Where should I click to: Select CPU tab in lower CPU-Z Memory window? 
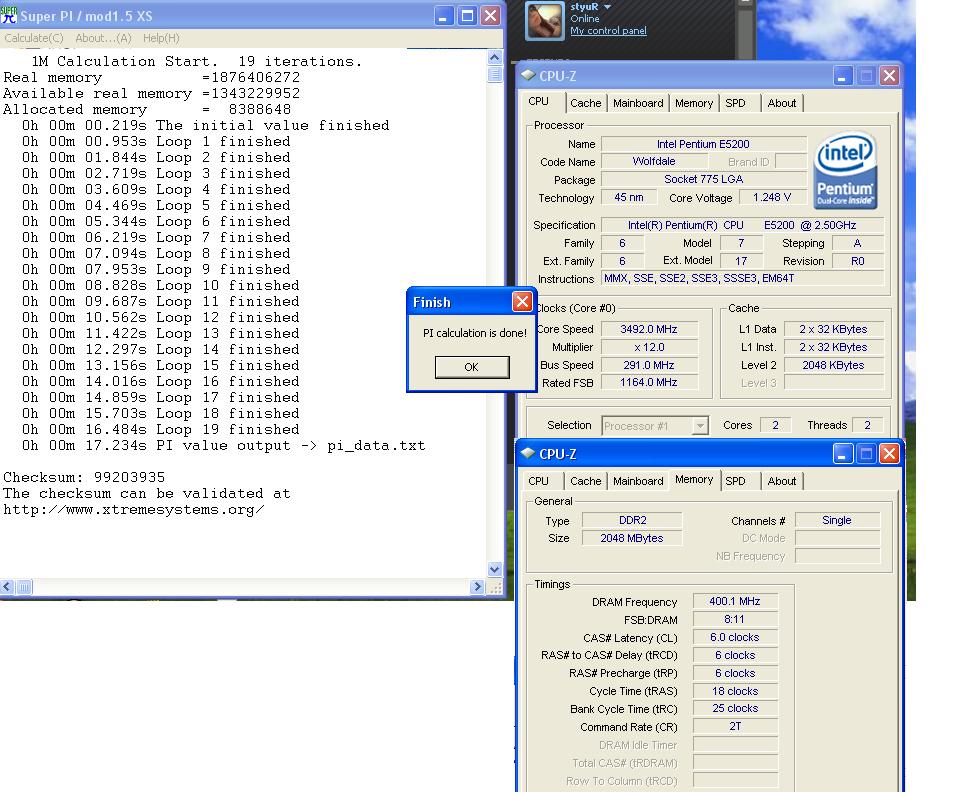pos(538,481)
